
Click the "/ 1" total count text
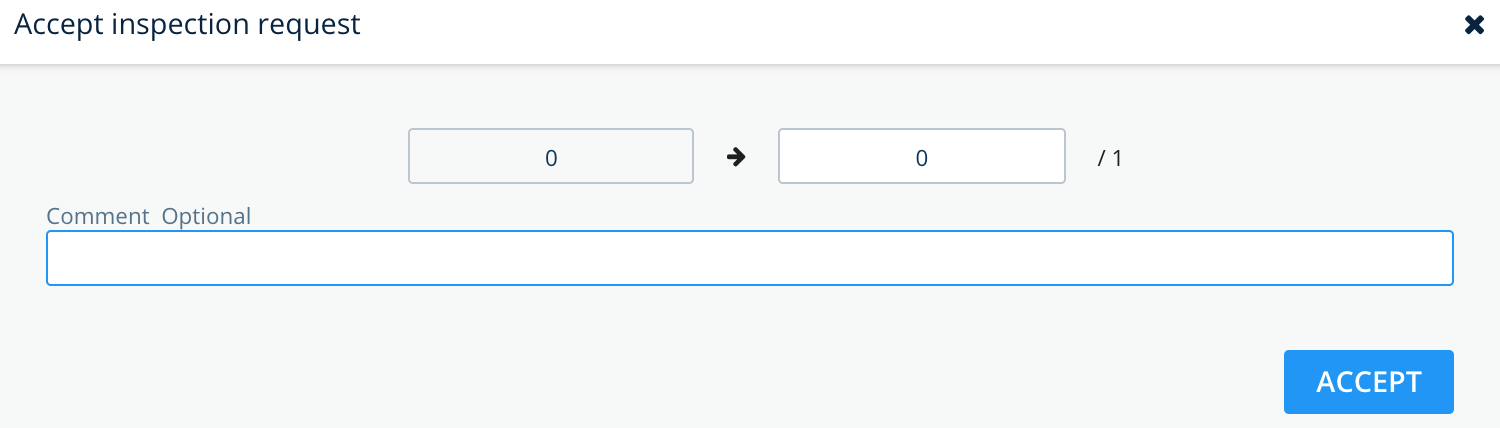1110,158
